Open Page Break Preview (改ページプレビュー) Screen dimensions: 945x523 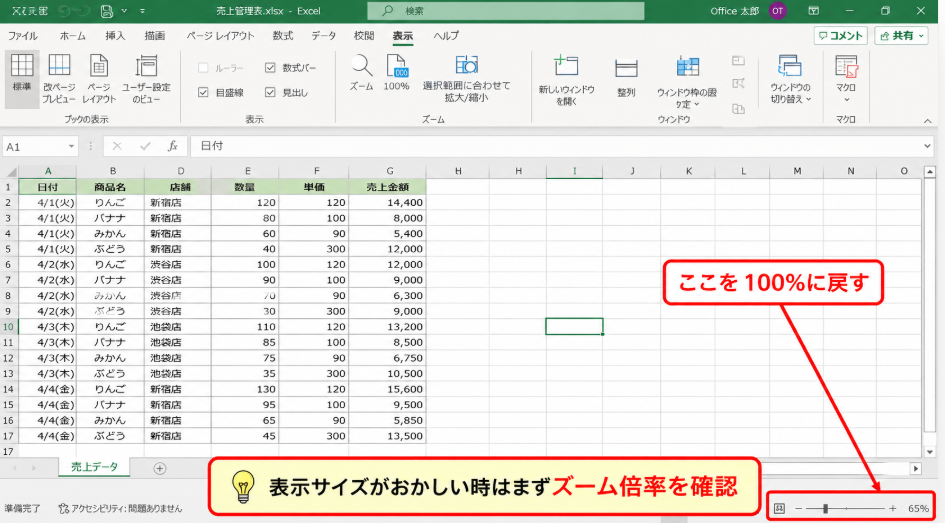[59, 78]
